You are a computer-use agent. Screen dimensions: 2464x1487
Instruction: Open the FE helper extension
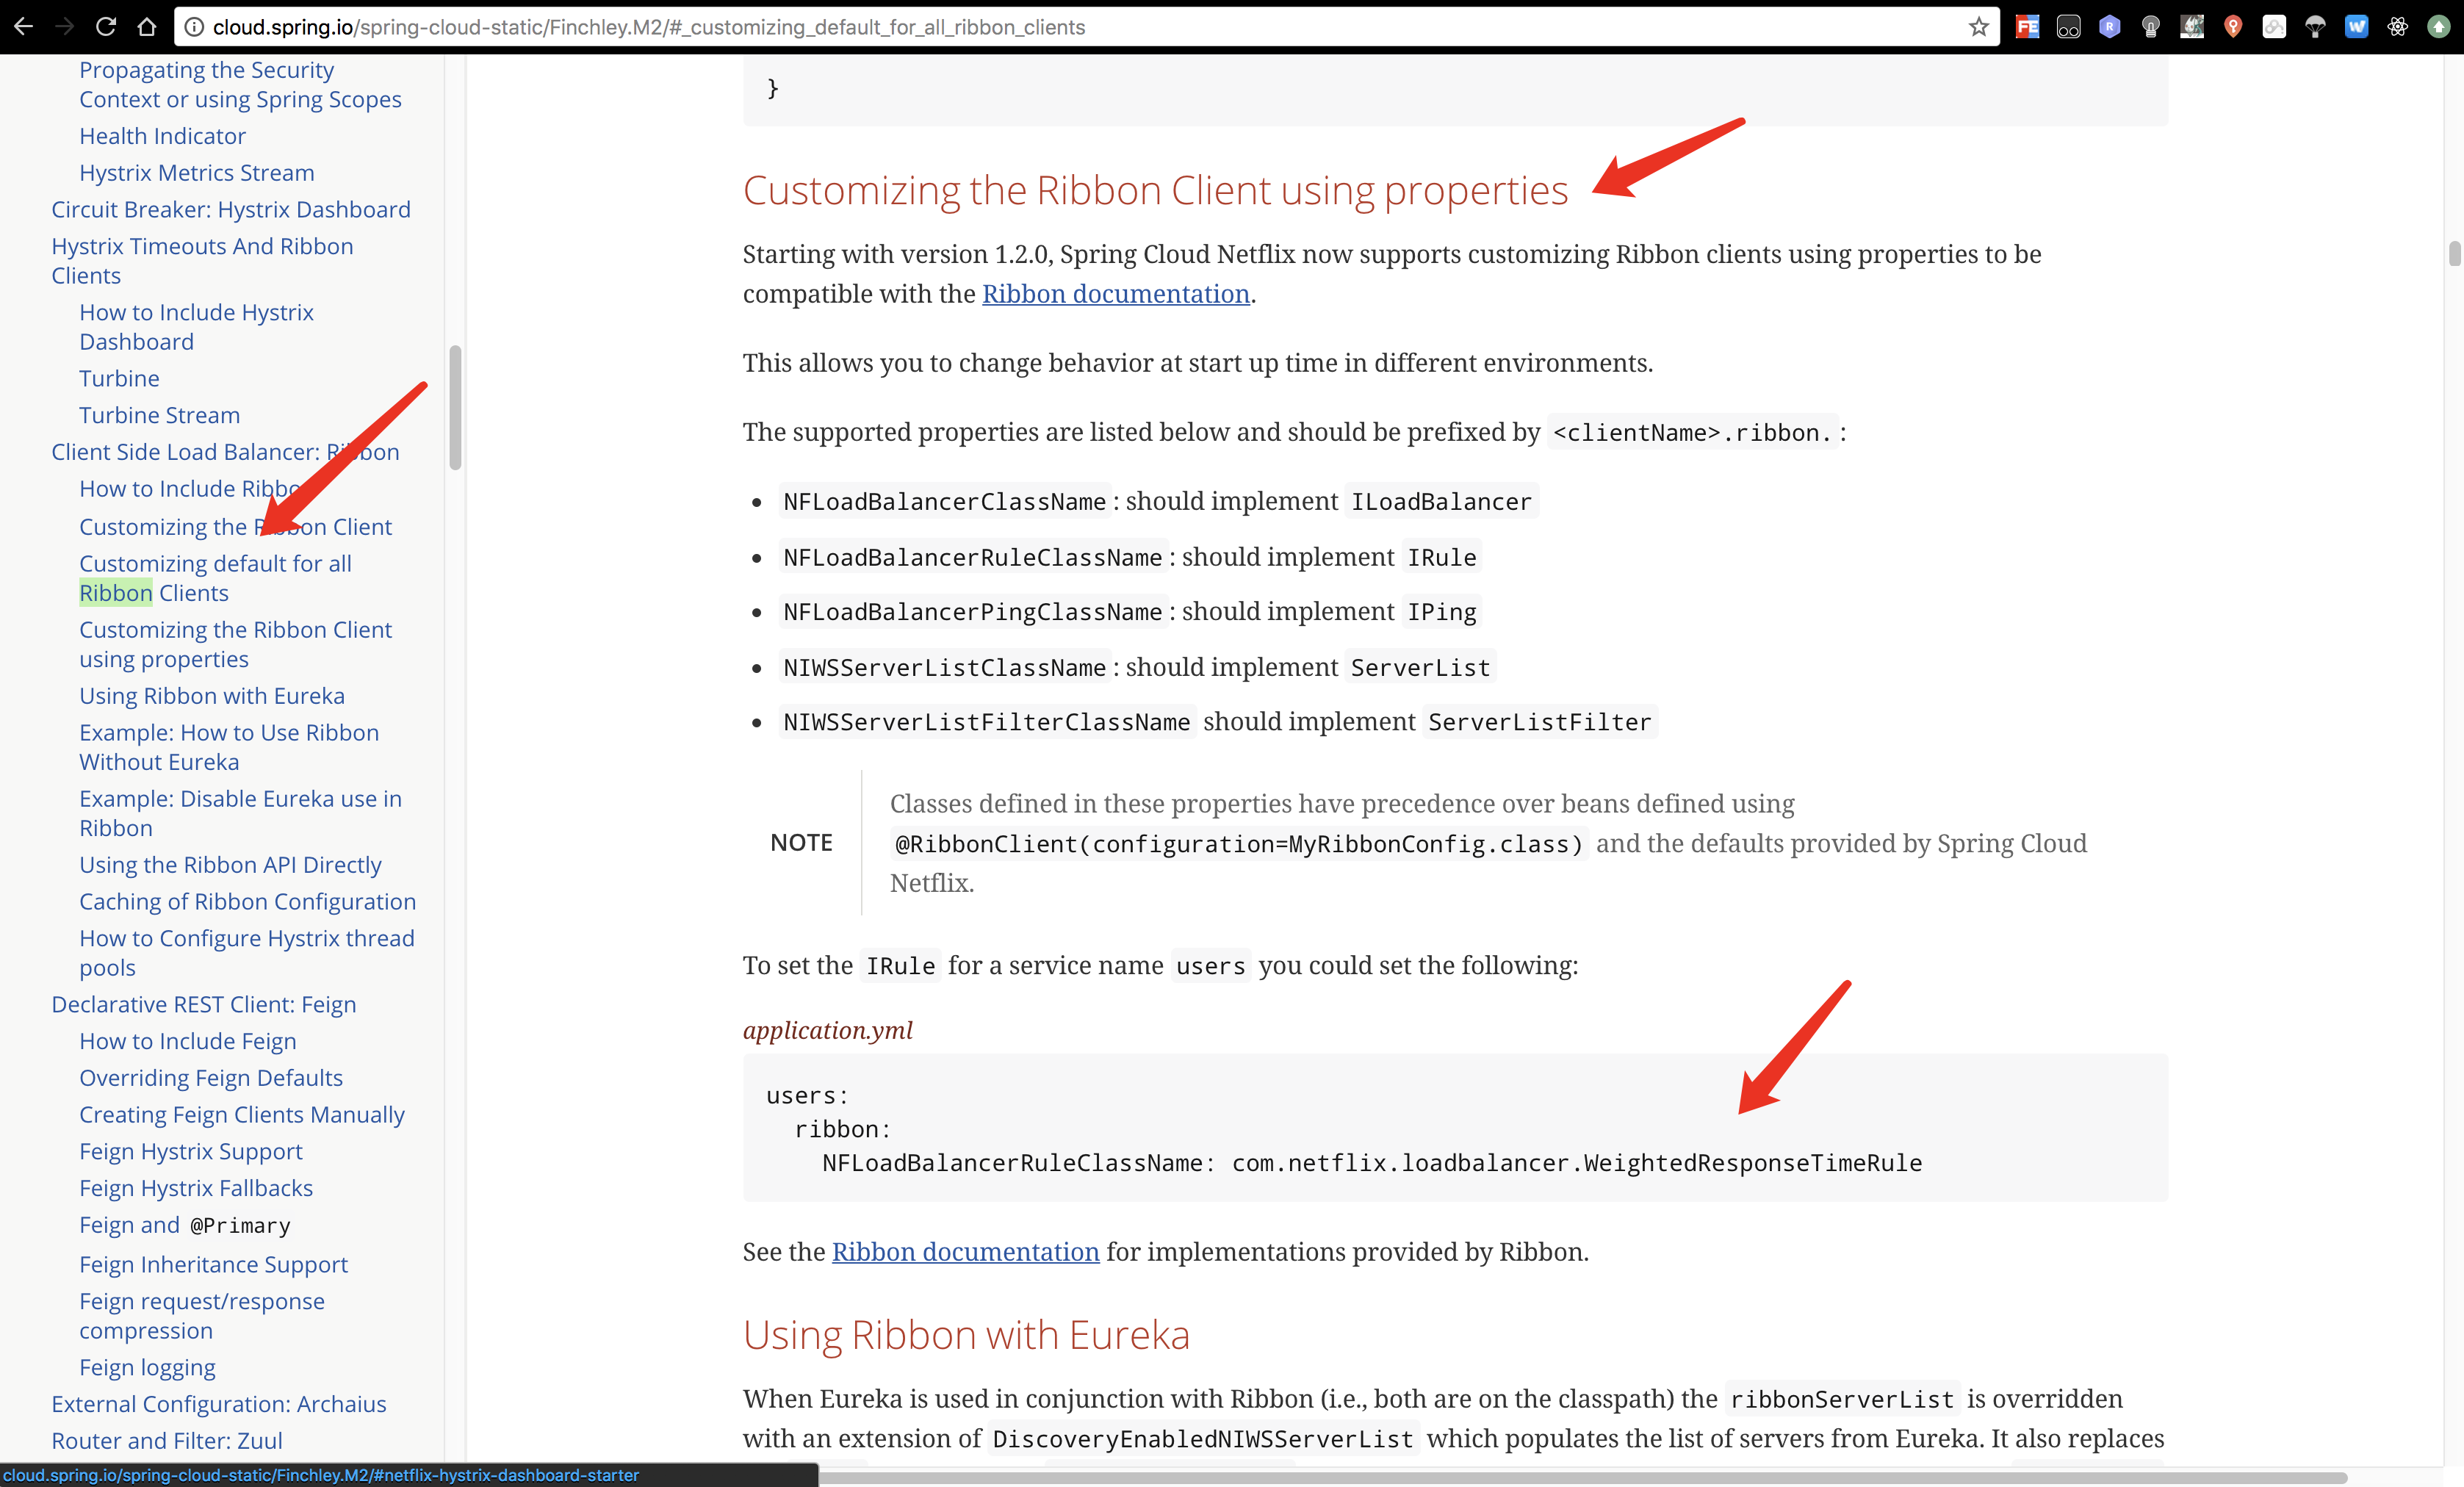coord(2027,27)
